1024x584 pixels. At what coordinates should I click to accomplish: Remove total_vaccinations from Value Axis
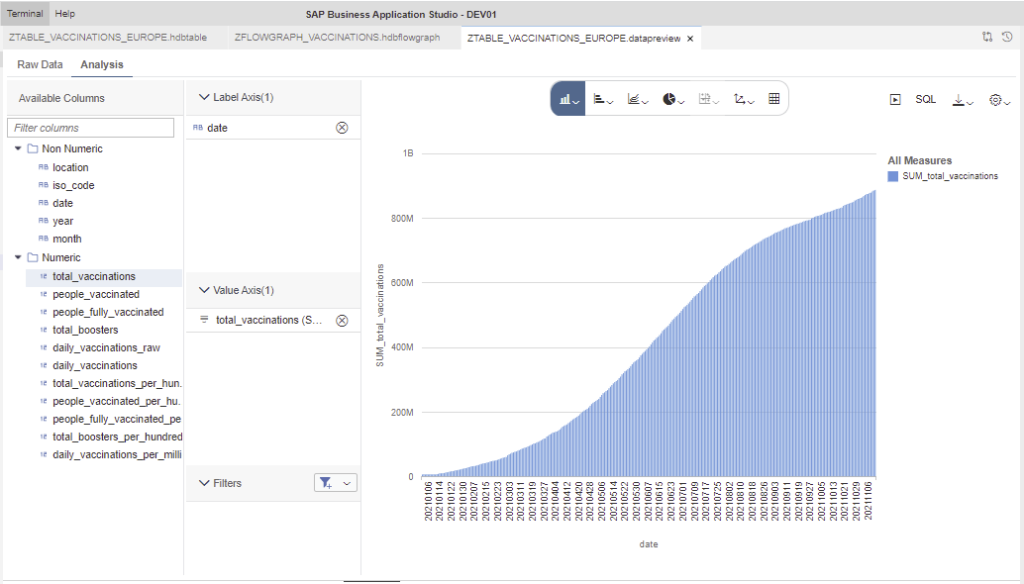342,321
